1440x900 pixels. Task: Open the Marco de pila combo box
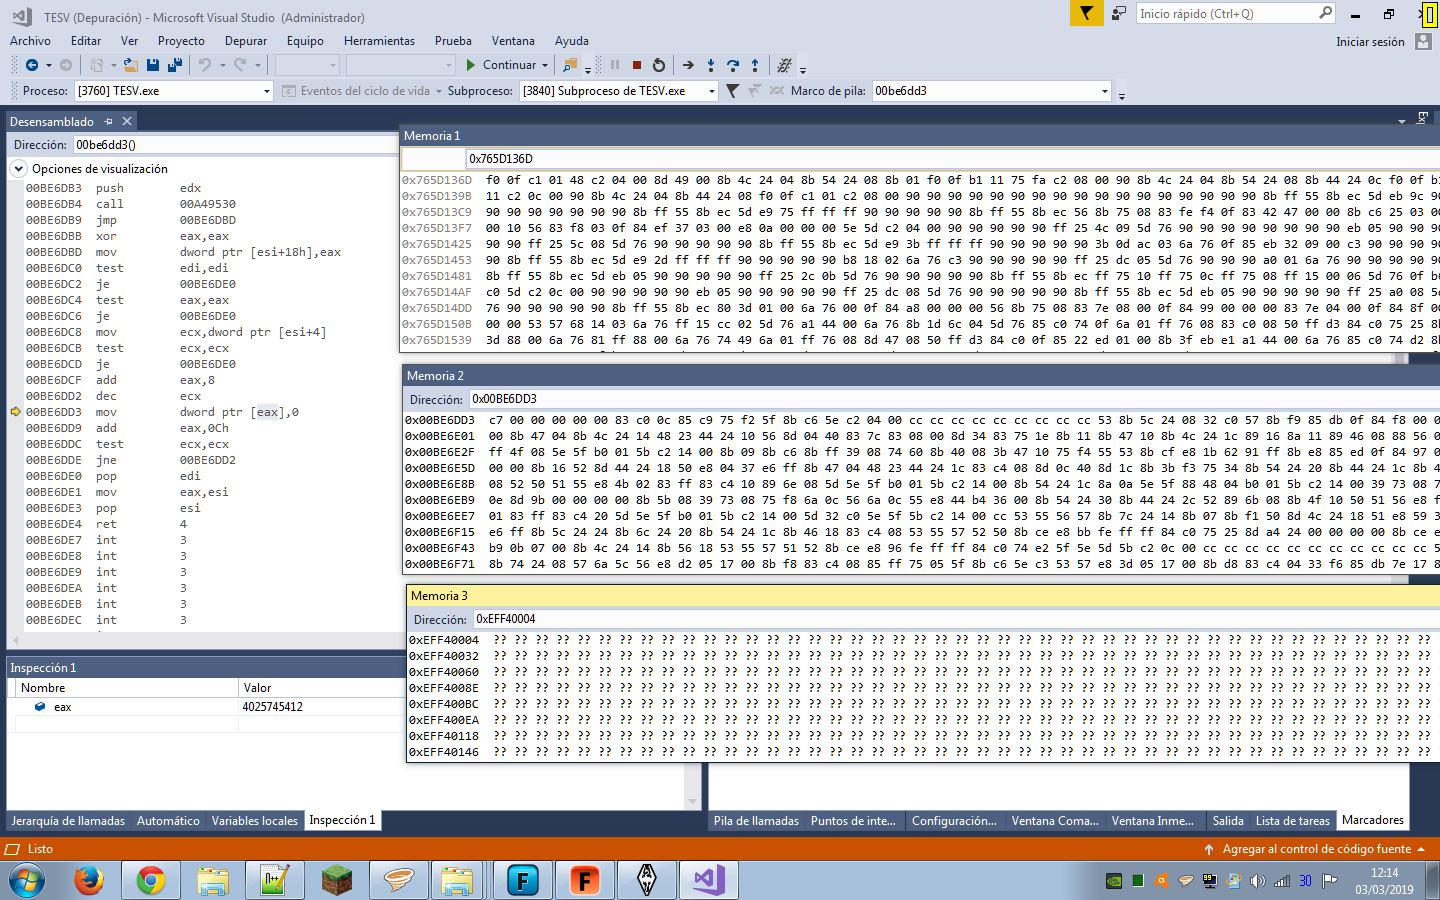tap(992, 91)
